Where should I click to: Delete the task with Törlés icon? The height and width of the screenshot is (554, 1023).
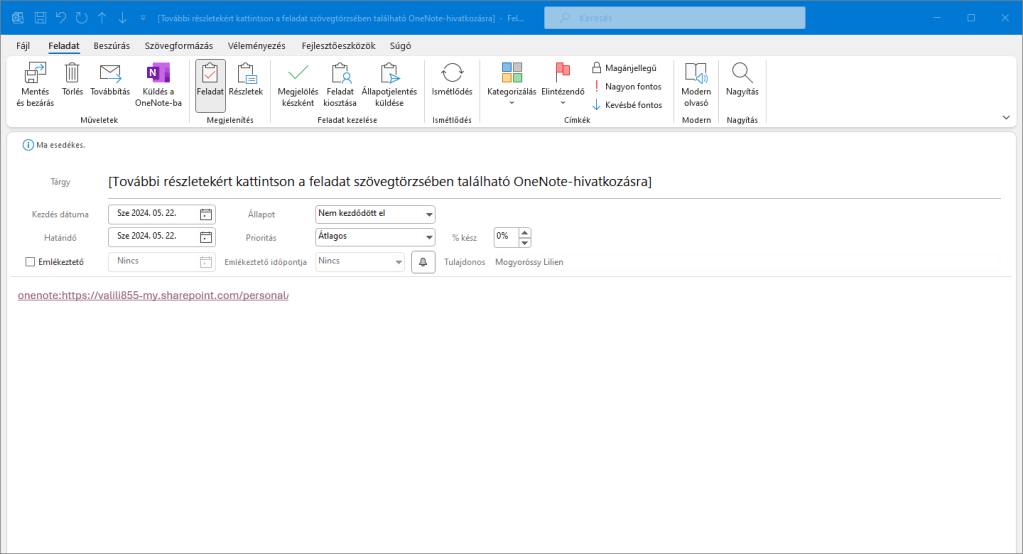coord(72,80)
